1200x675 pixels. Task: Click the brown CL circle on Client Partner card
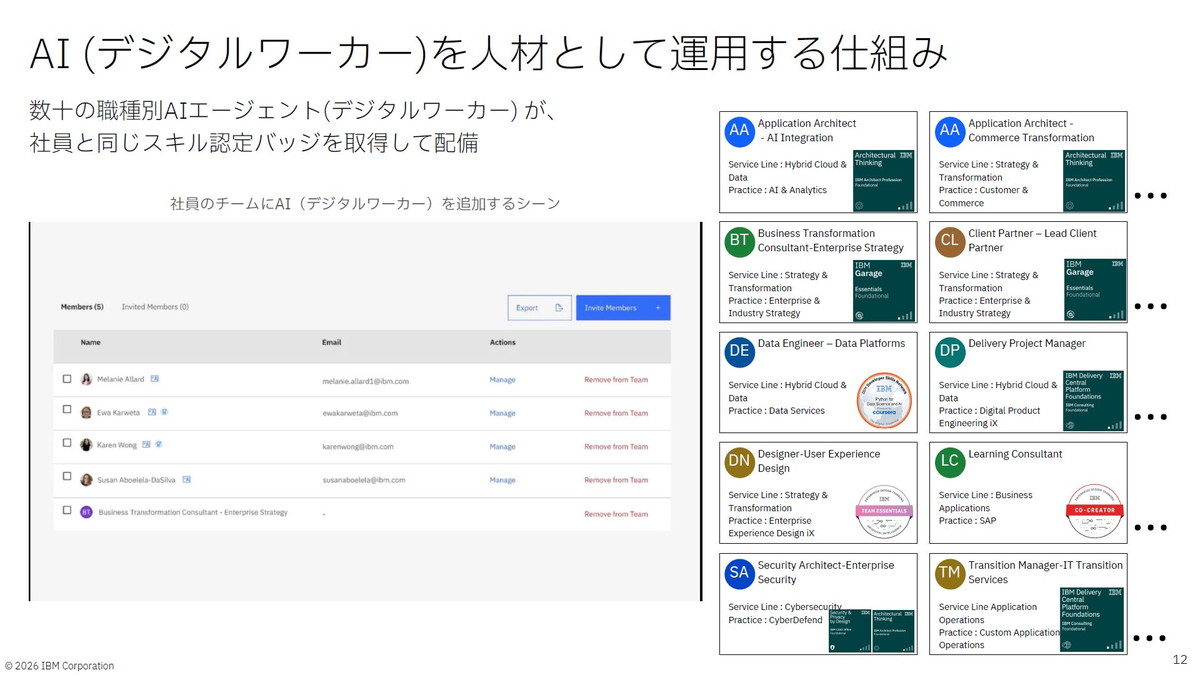(950, 241)
